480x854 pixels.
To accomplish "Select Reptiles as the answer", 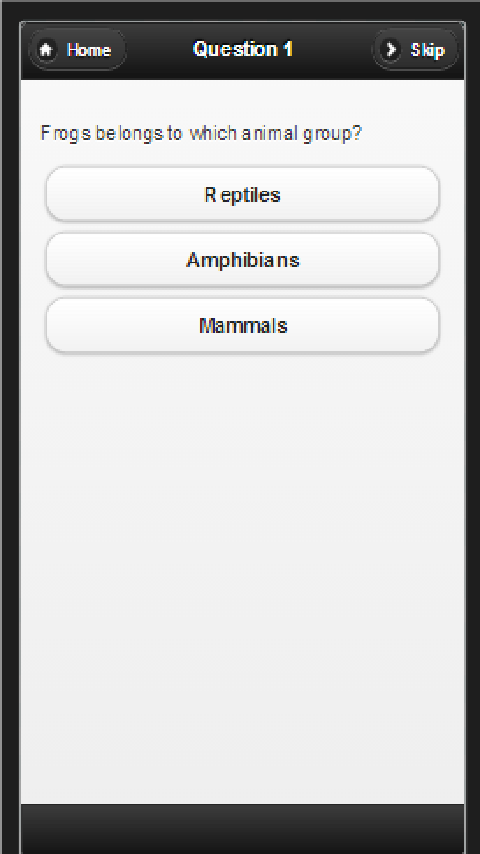I will [242, 194].
